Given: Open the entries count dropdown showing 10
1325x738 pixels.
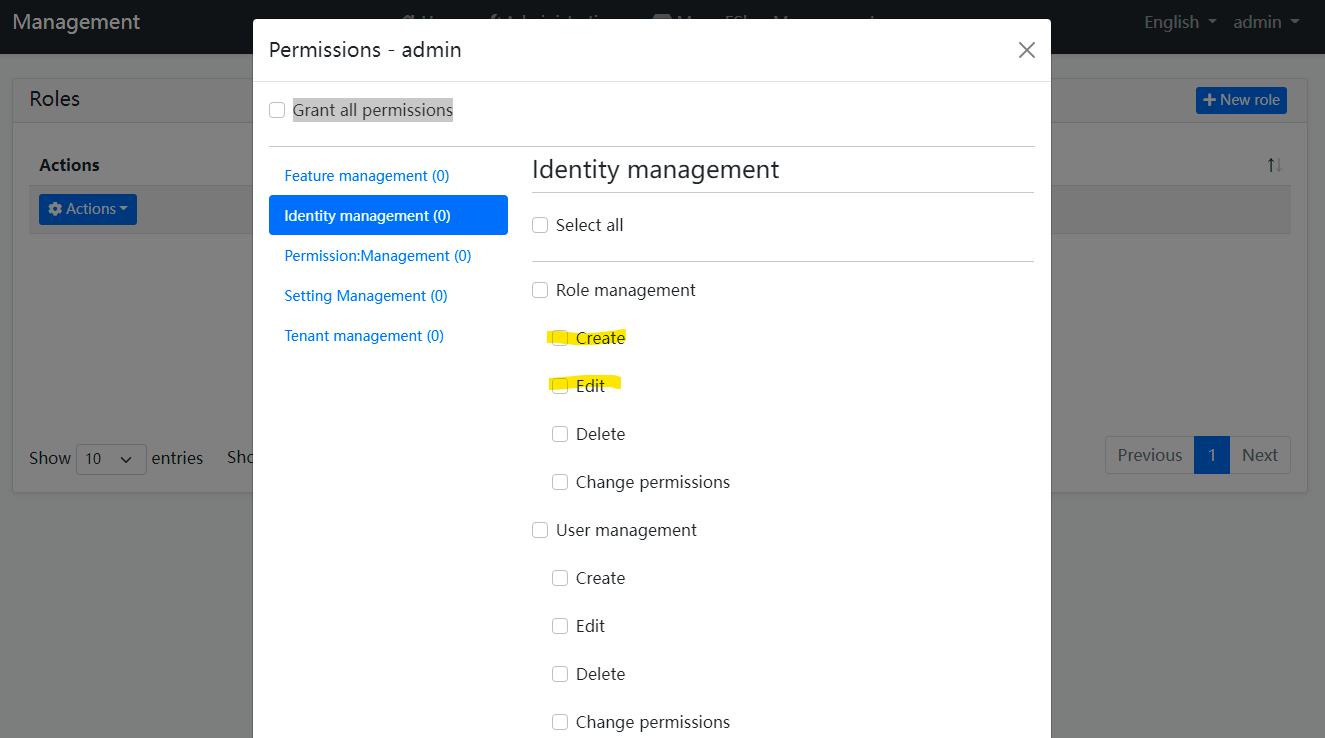Looking at the screenshot, I should pos(110,458).
